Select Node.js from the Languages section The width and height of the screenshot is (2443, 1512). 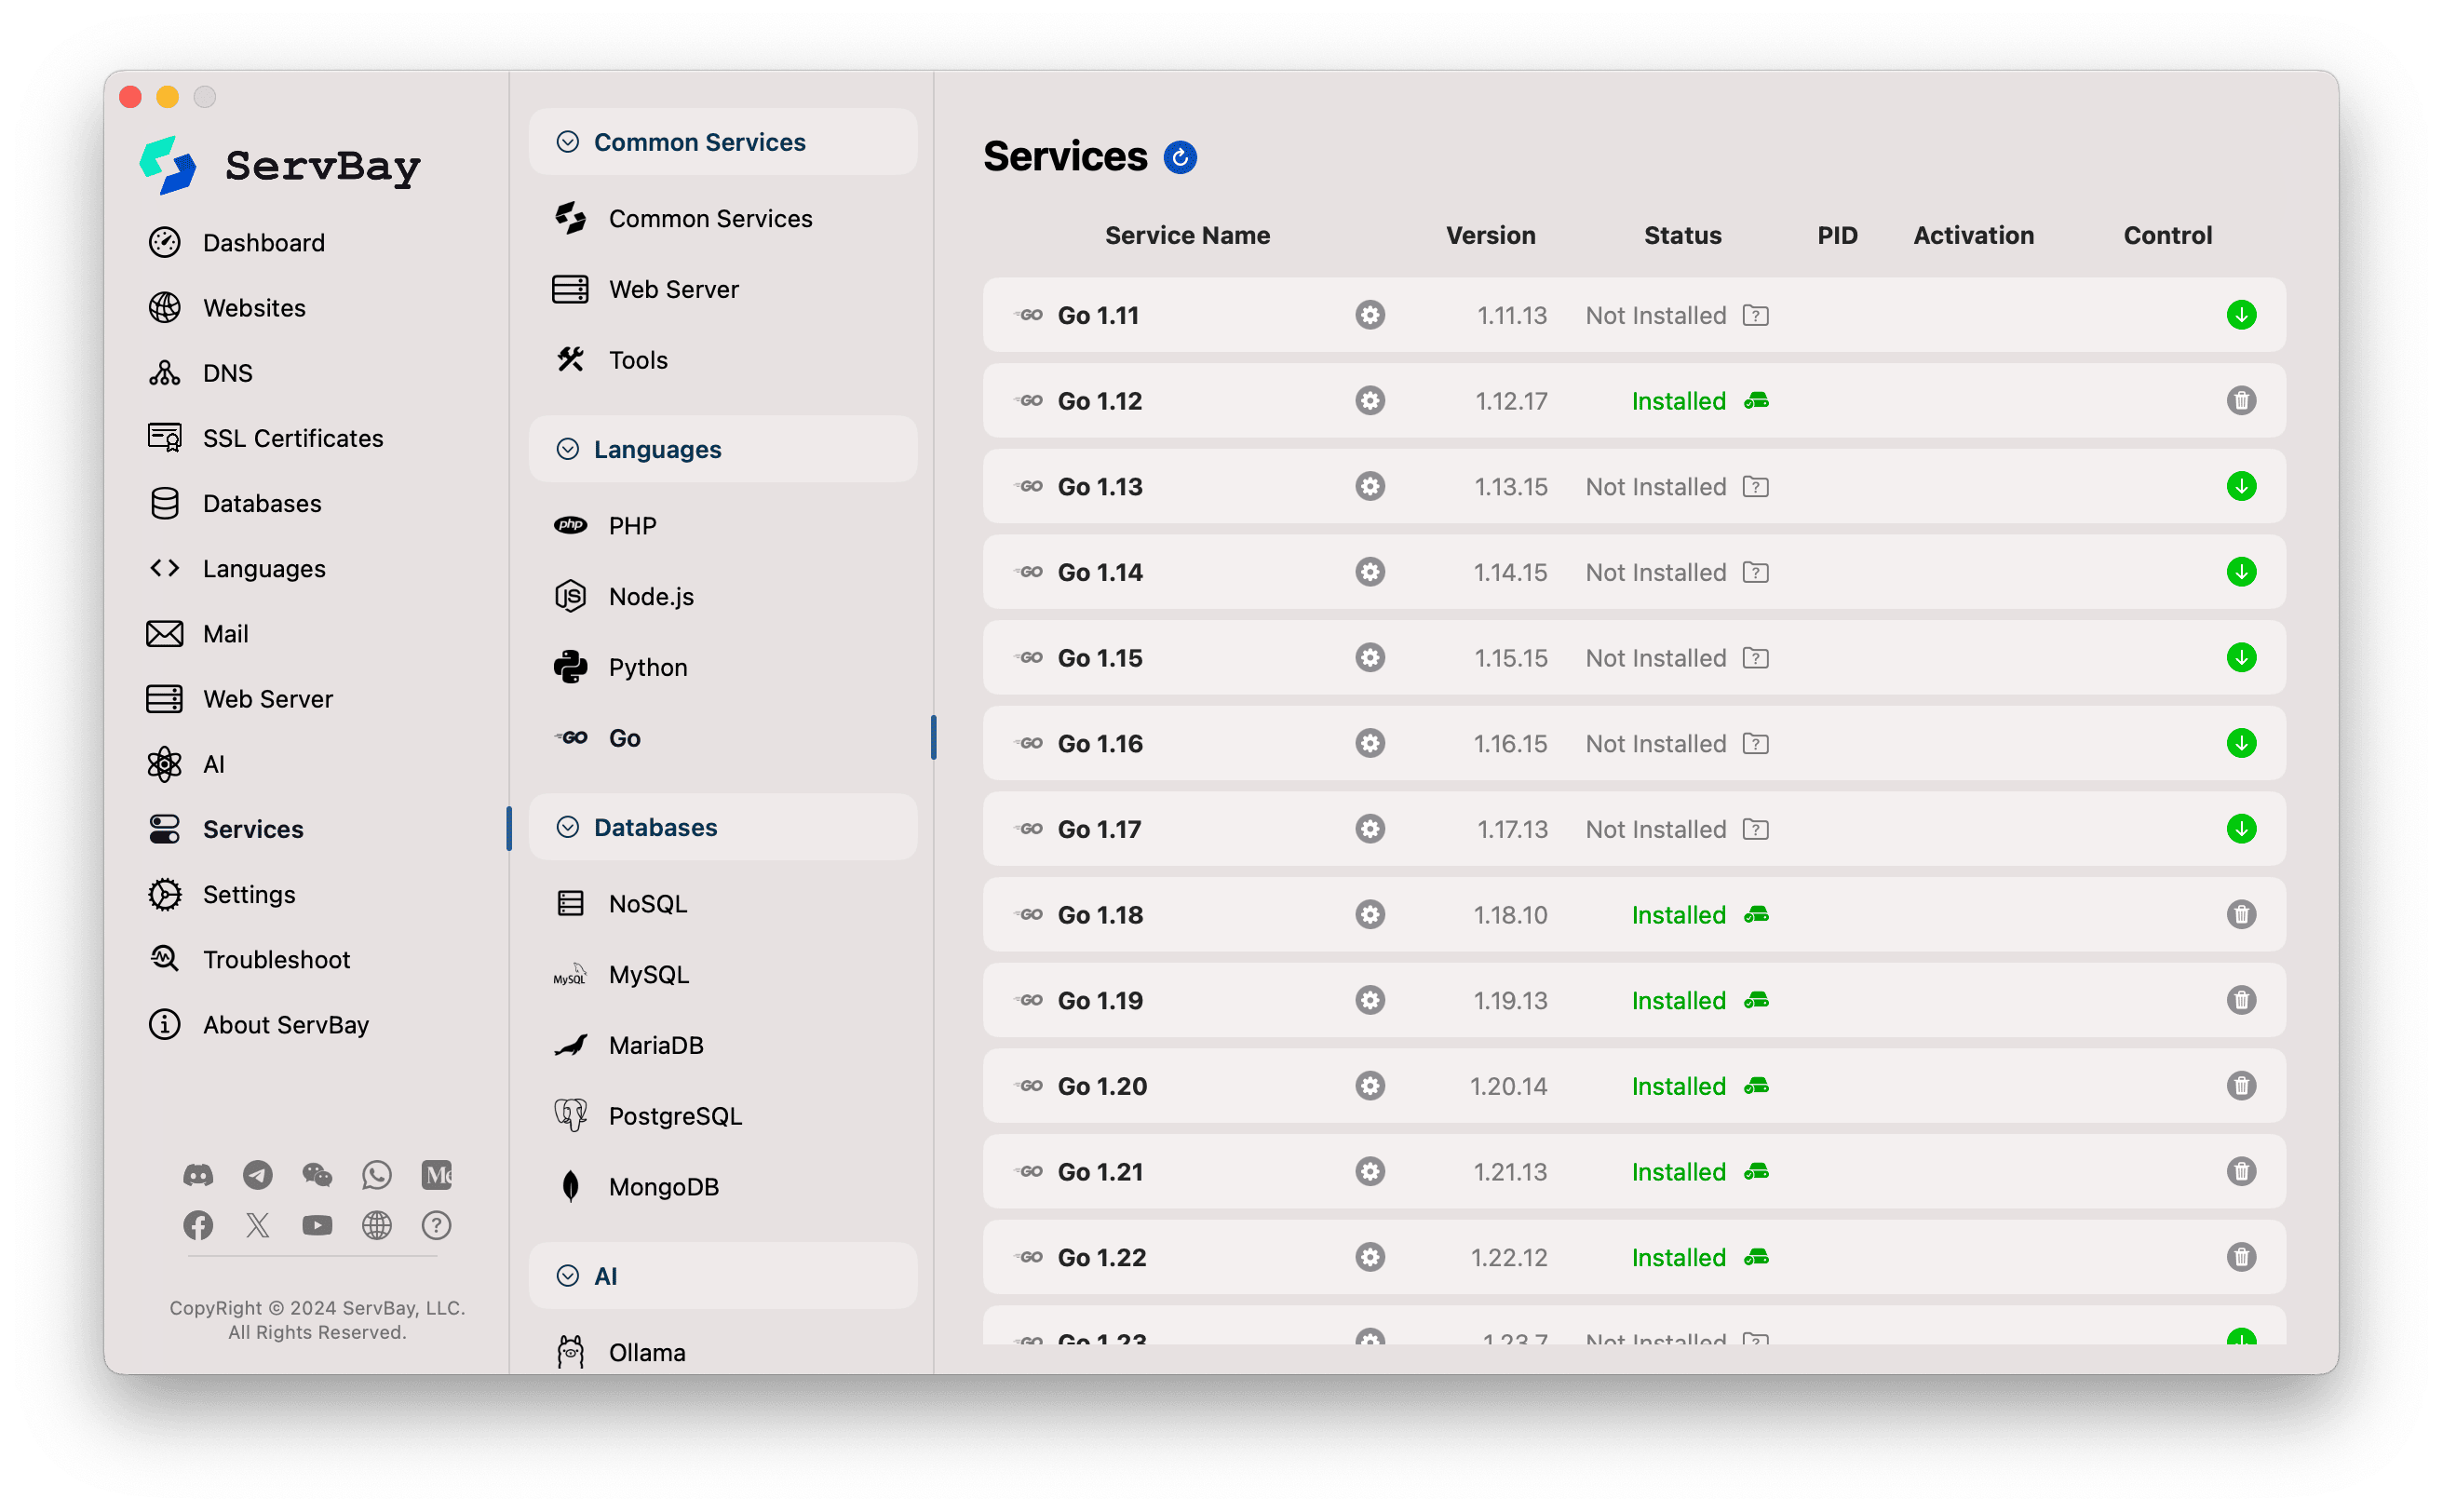click(650, 596)
